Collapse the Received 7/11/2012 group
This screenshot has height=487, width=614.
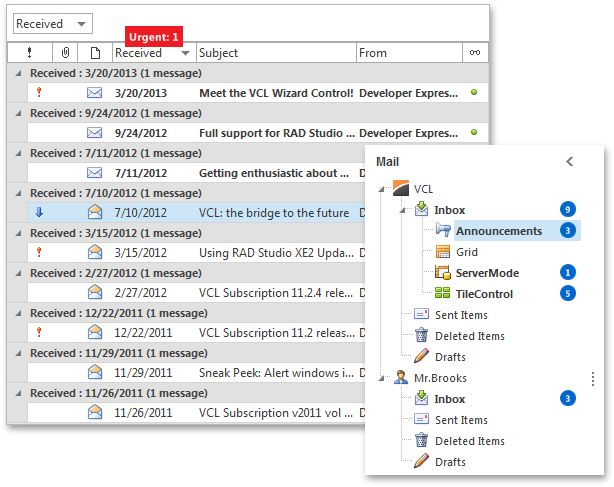[18, 153]
